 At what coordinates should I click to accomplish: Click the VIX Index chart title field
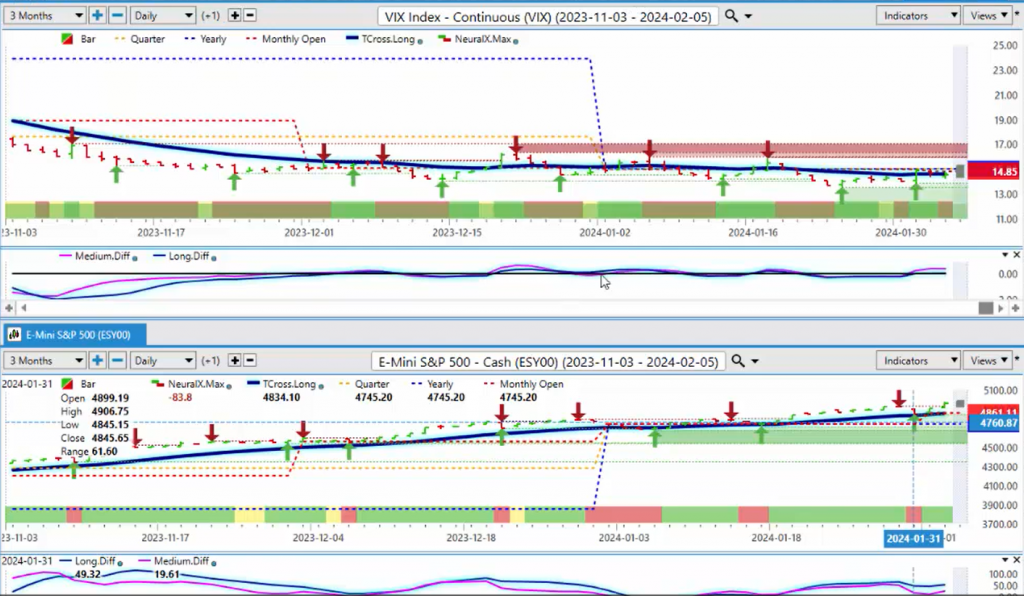click(548, 16)
